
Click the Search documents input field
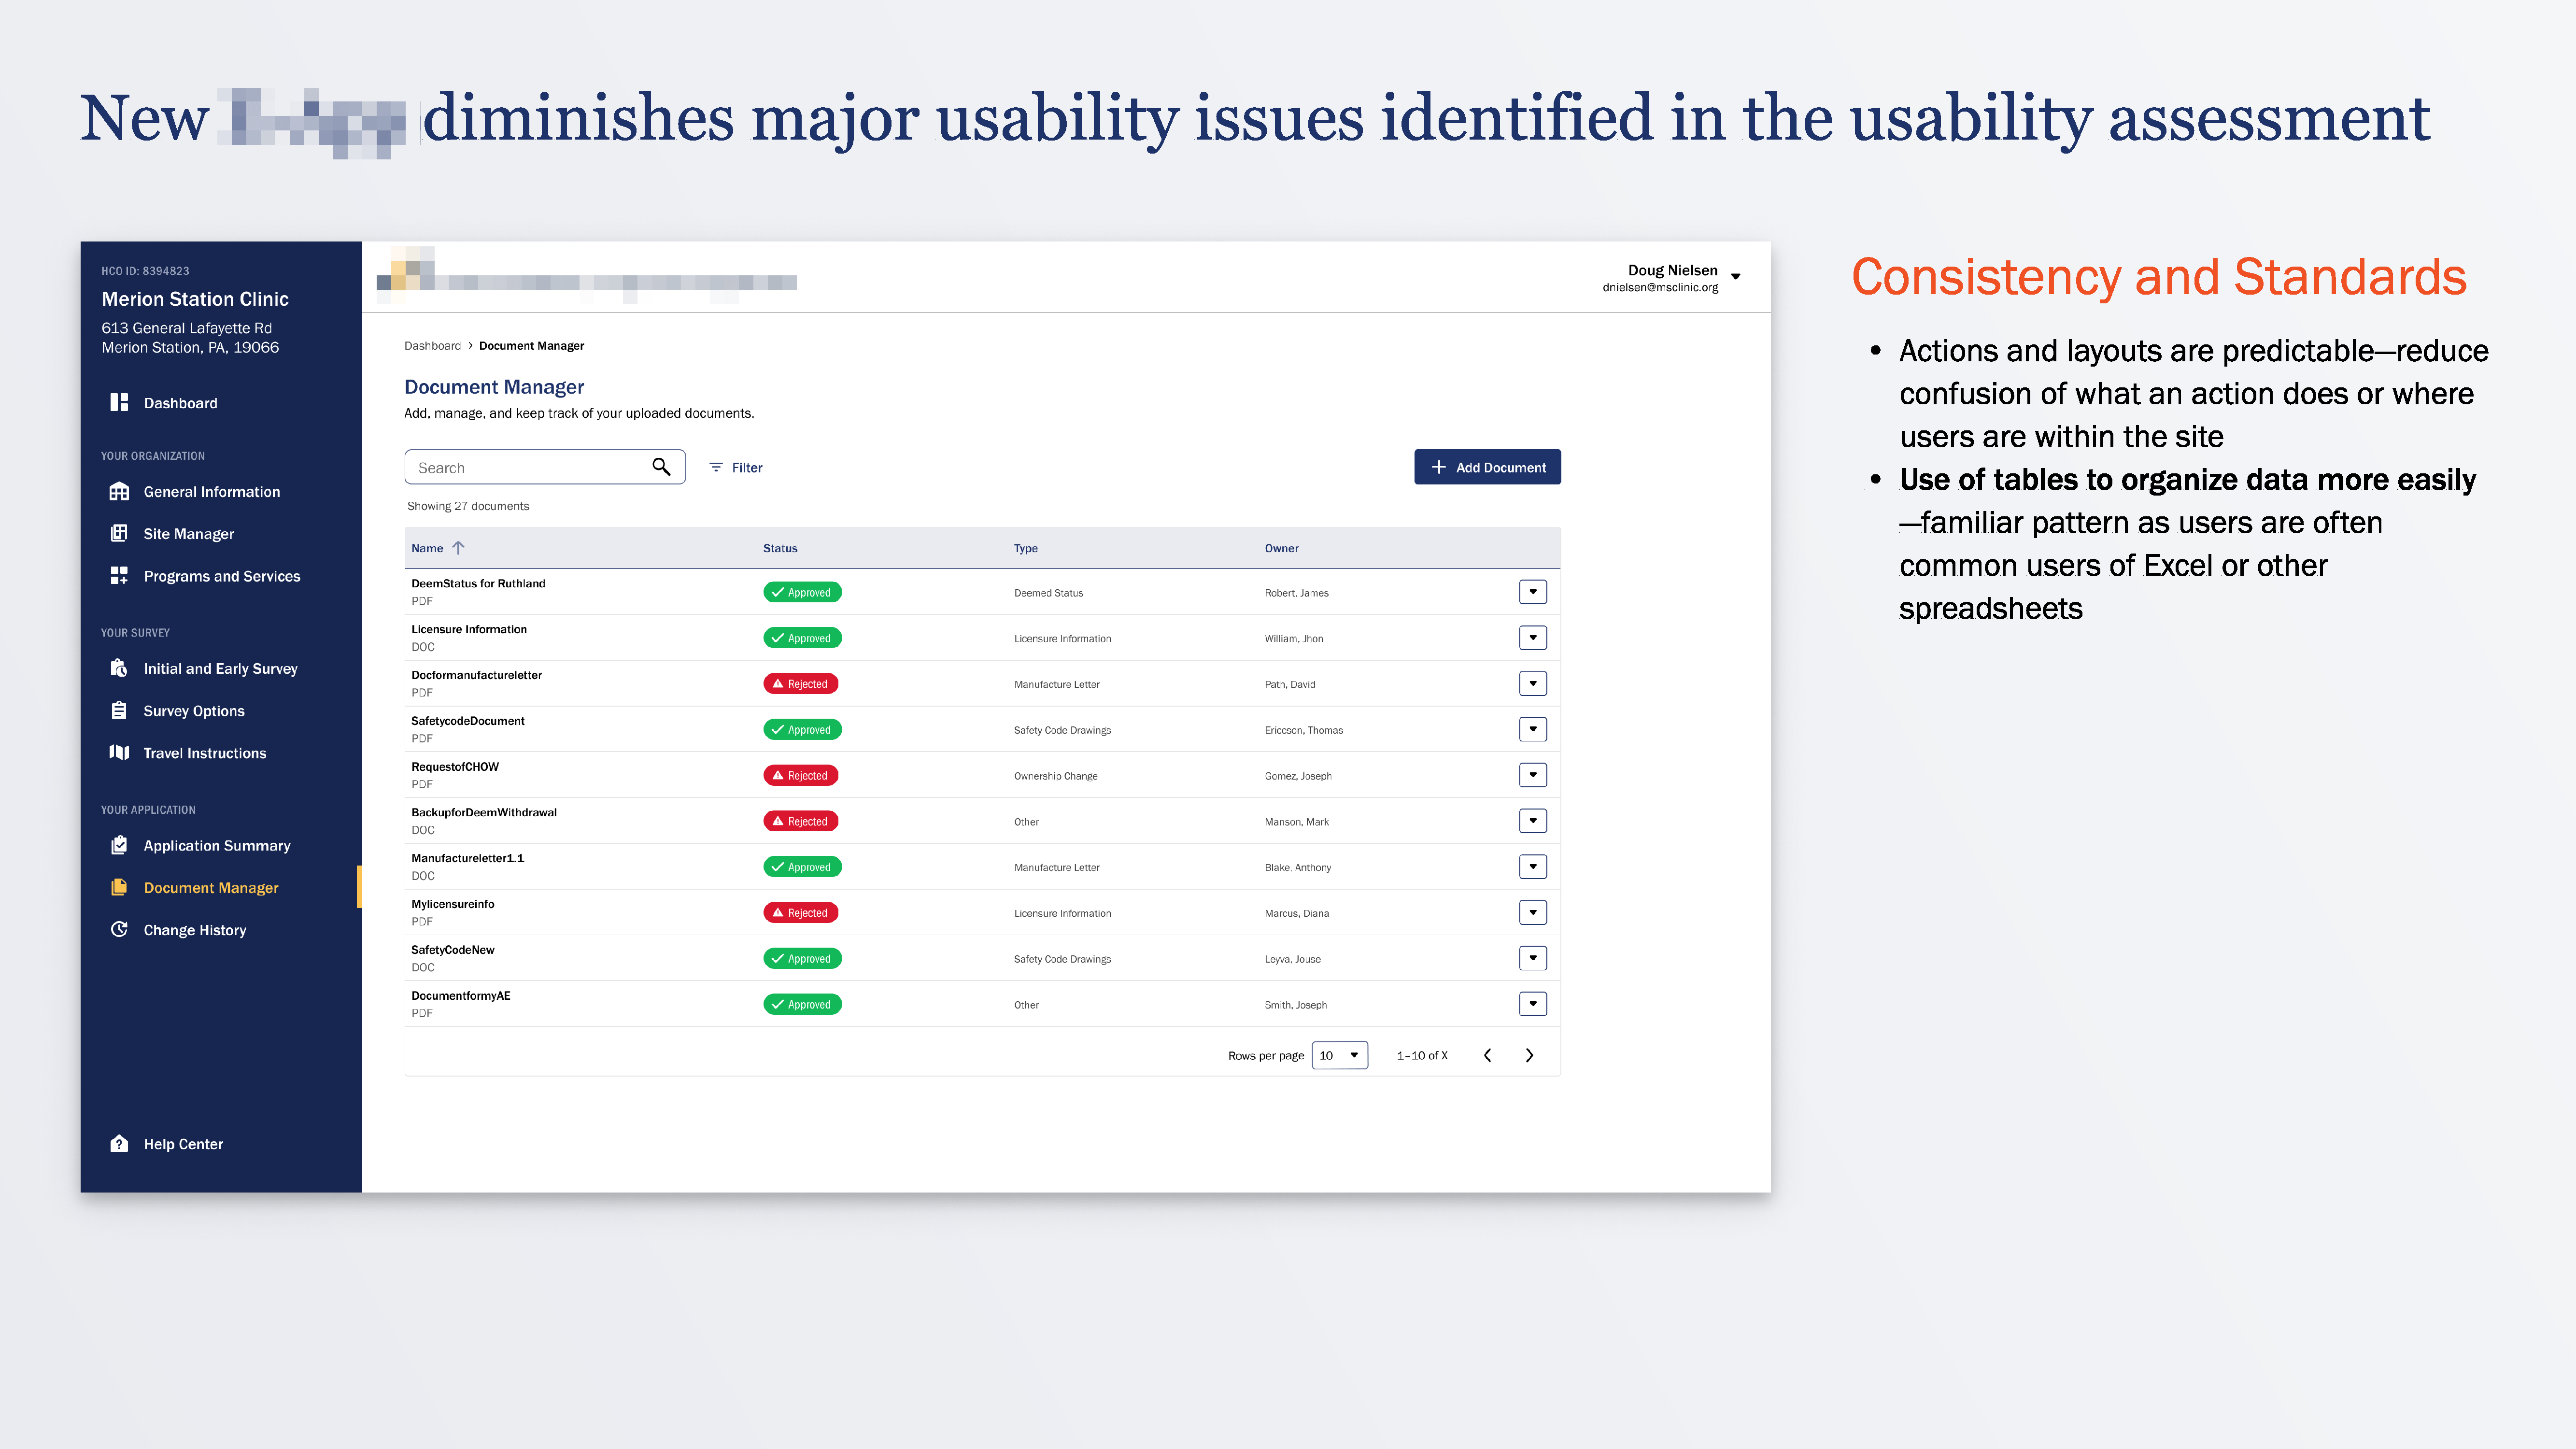545,467
